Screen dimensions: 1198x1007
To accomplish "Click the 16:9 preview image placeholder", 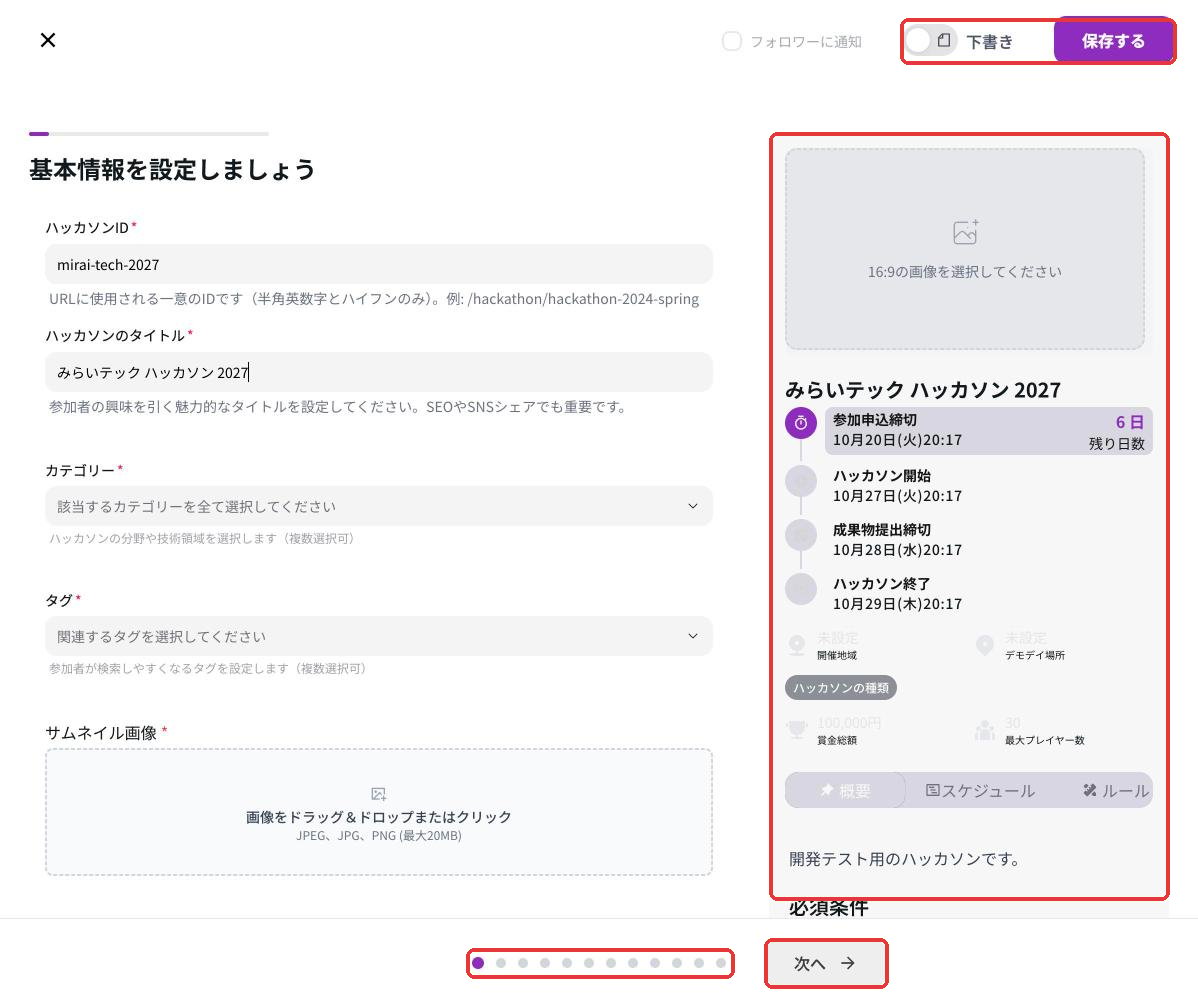I will tap(964, 249).
